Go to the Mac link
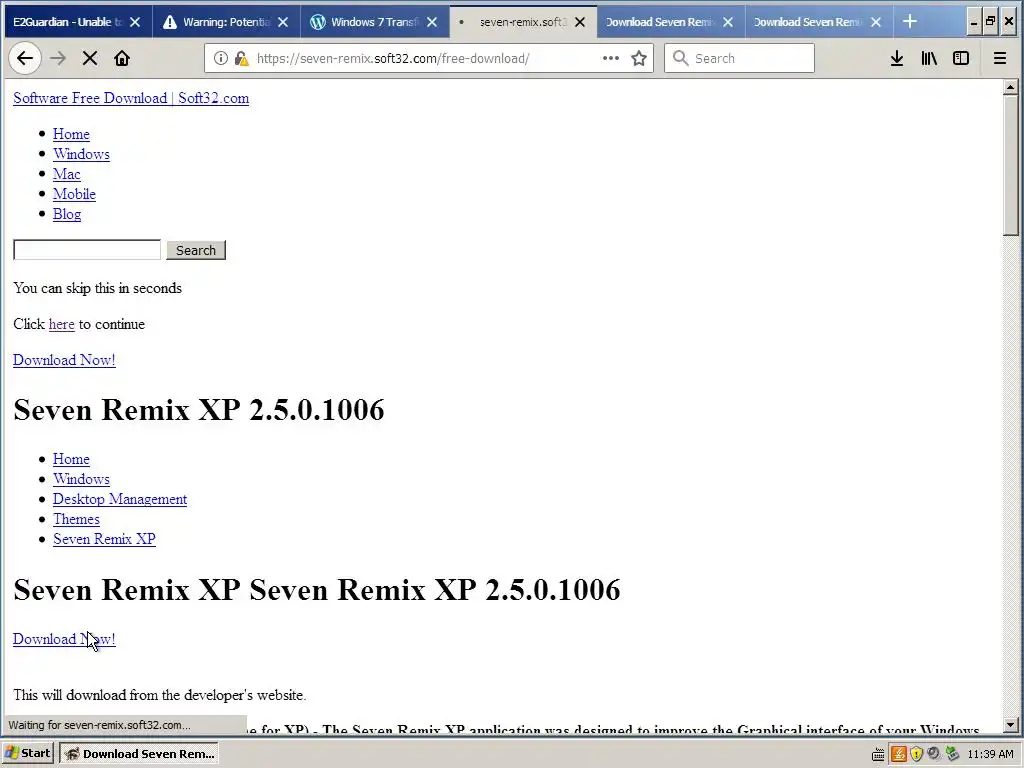This screenshot has height=768, width=1024. 67,174
